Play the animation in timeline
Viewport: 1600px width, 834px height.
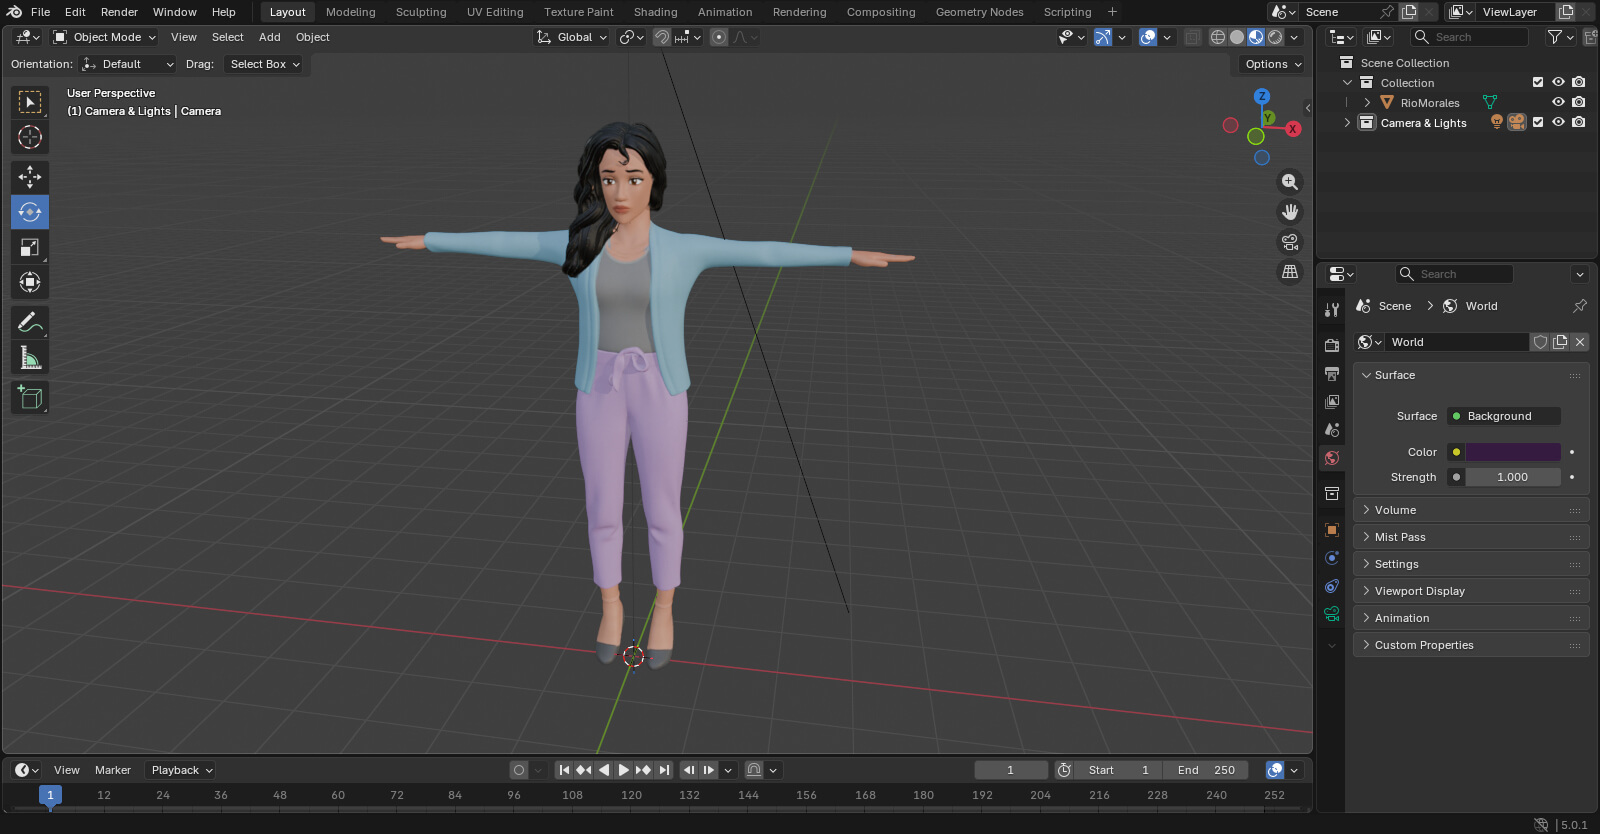point(623,770)
